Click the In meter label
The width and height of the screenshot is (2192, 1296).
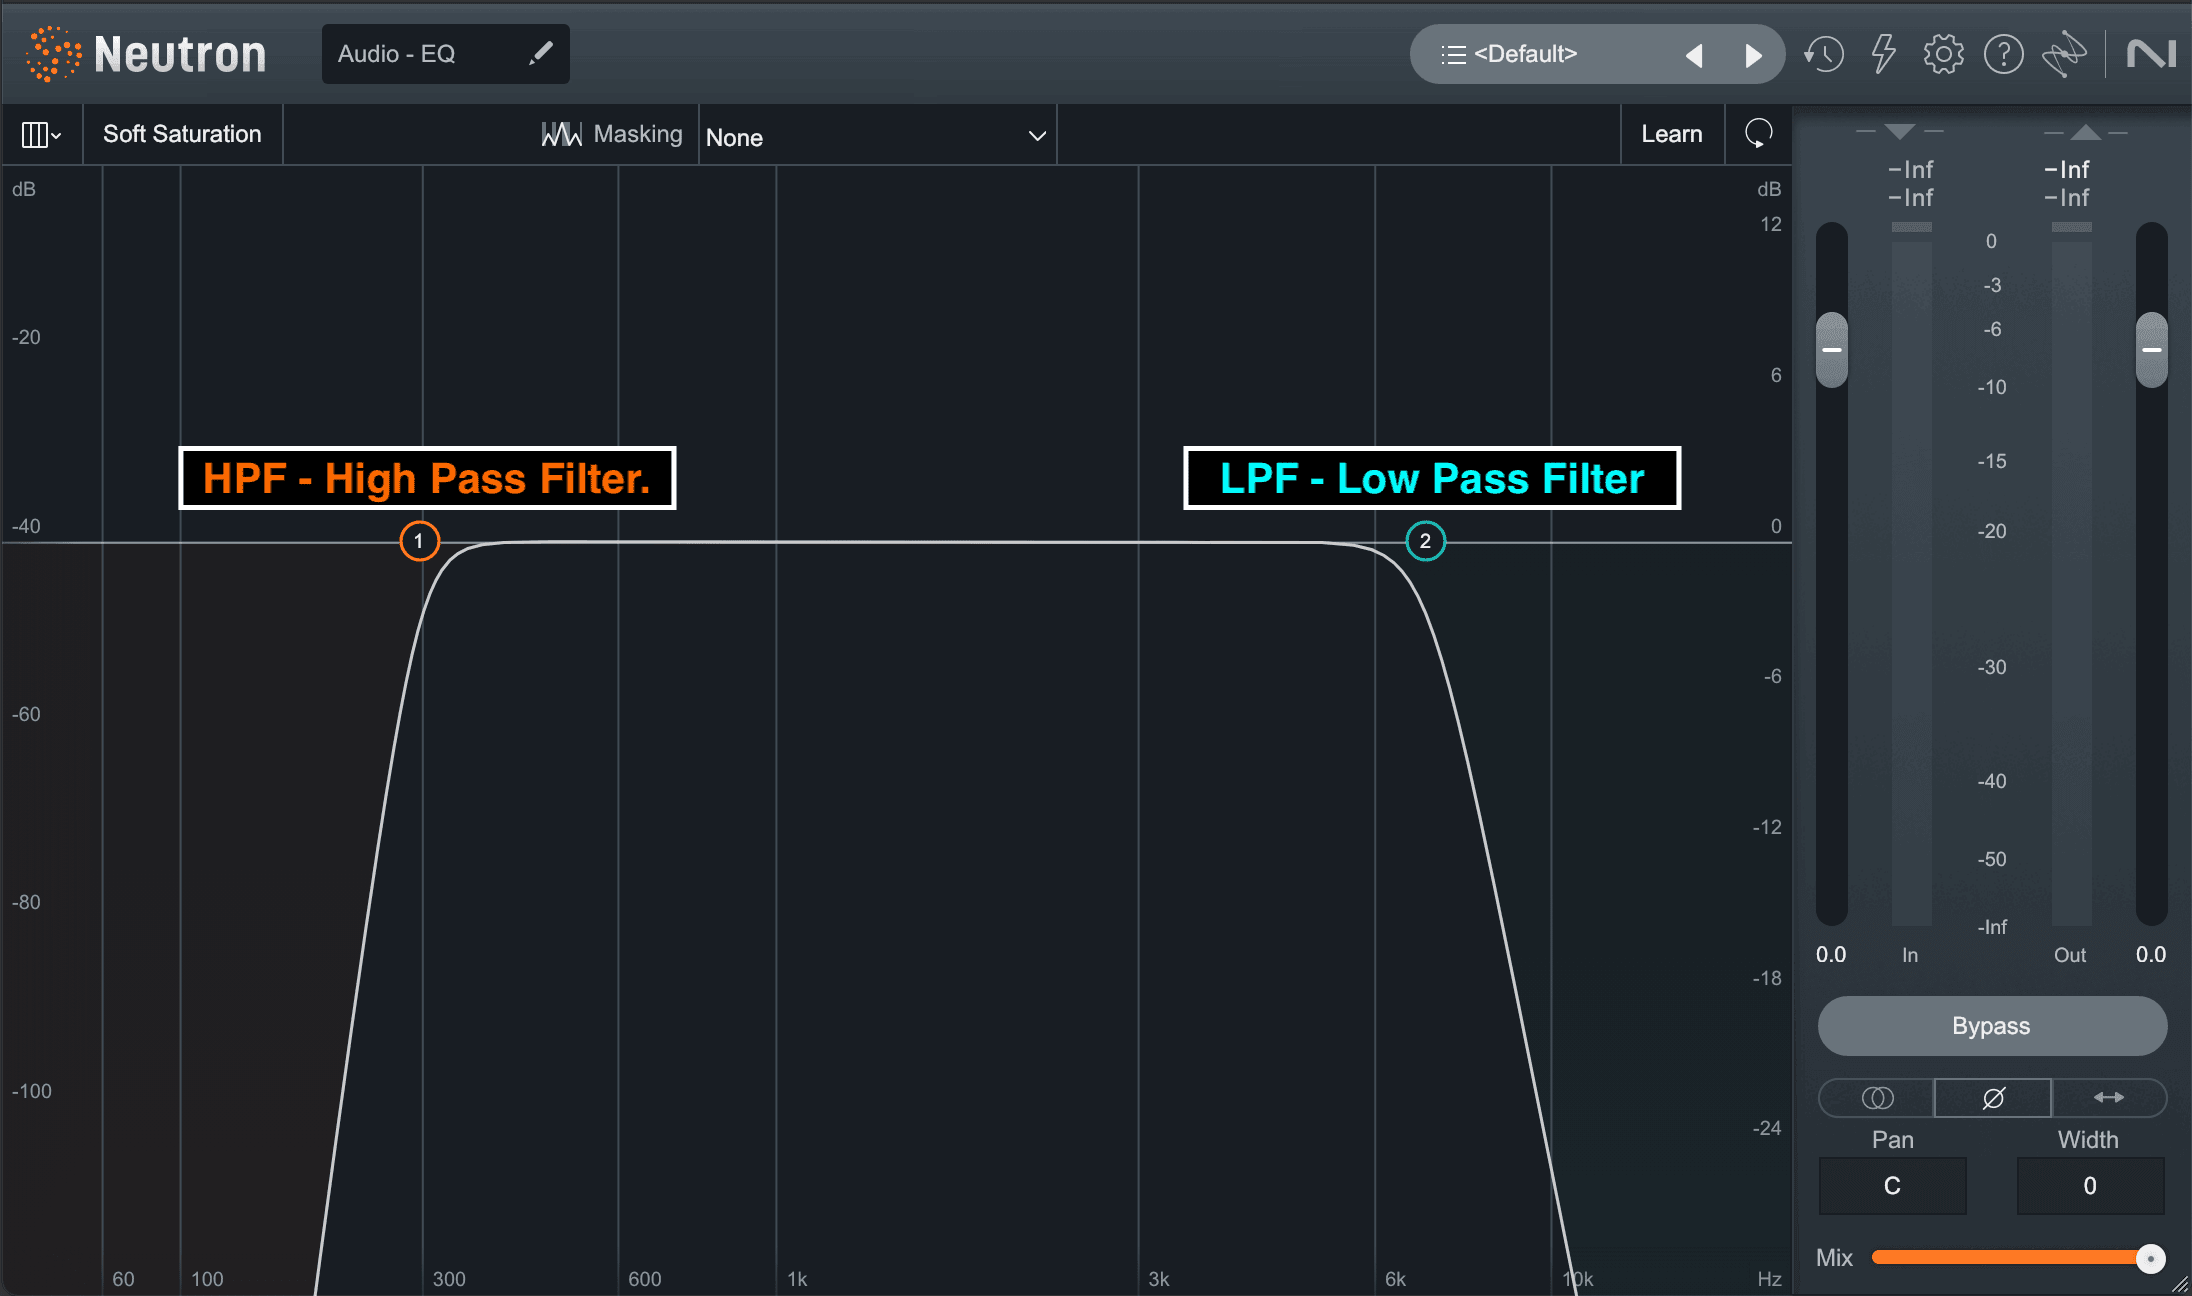pyautogui.click(x=1910, y=955)
